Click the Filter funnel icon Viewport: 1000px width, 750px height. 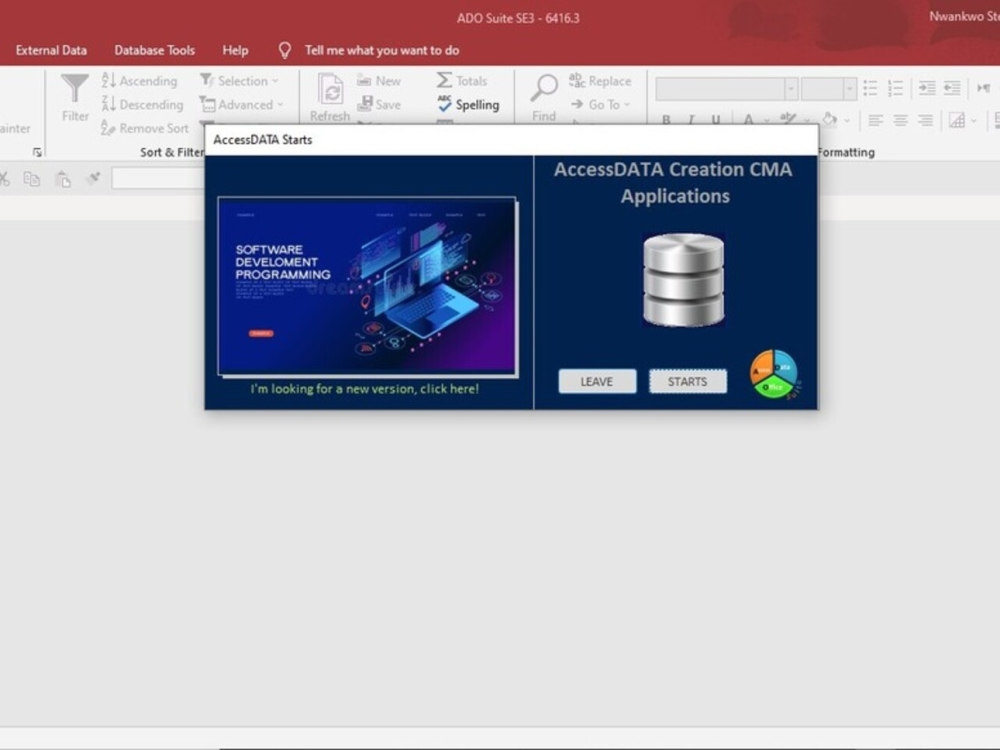click(75, 89)
